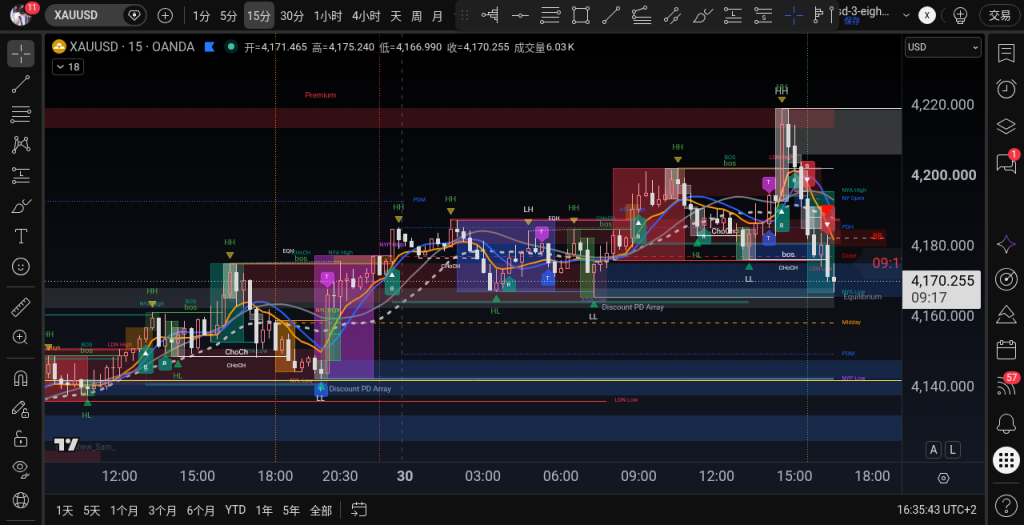The image size is (1024, 525).
Task: Open the quick search lightbulb icon
Action: tap(960, 15)
